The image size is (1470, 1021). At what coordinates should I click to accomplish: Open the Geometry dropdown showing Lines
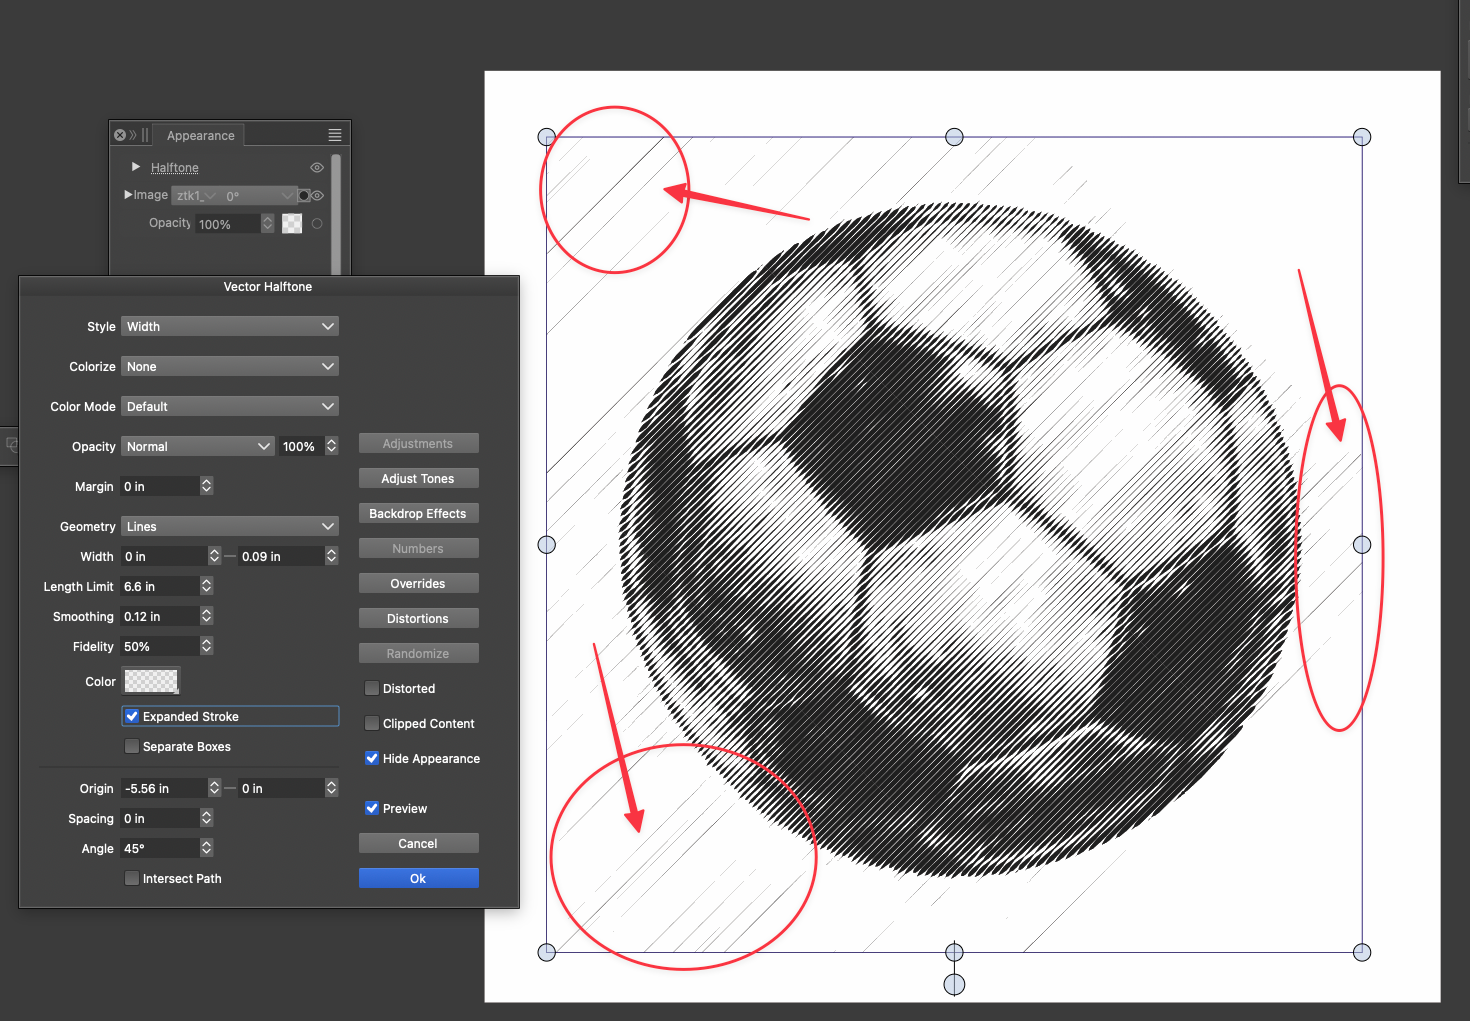point(230,527)
